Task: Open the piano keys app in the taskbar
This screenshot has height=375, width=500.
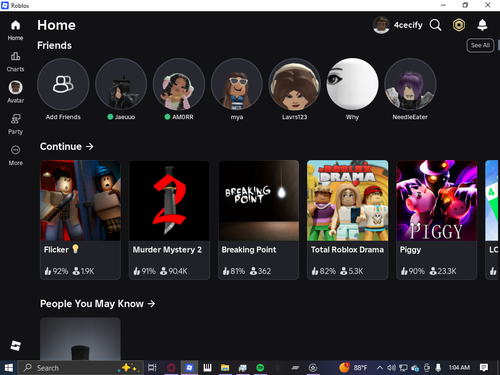Action: (207, 368)
